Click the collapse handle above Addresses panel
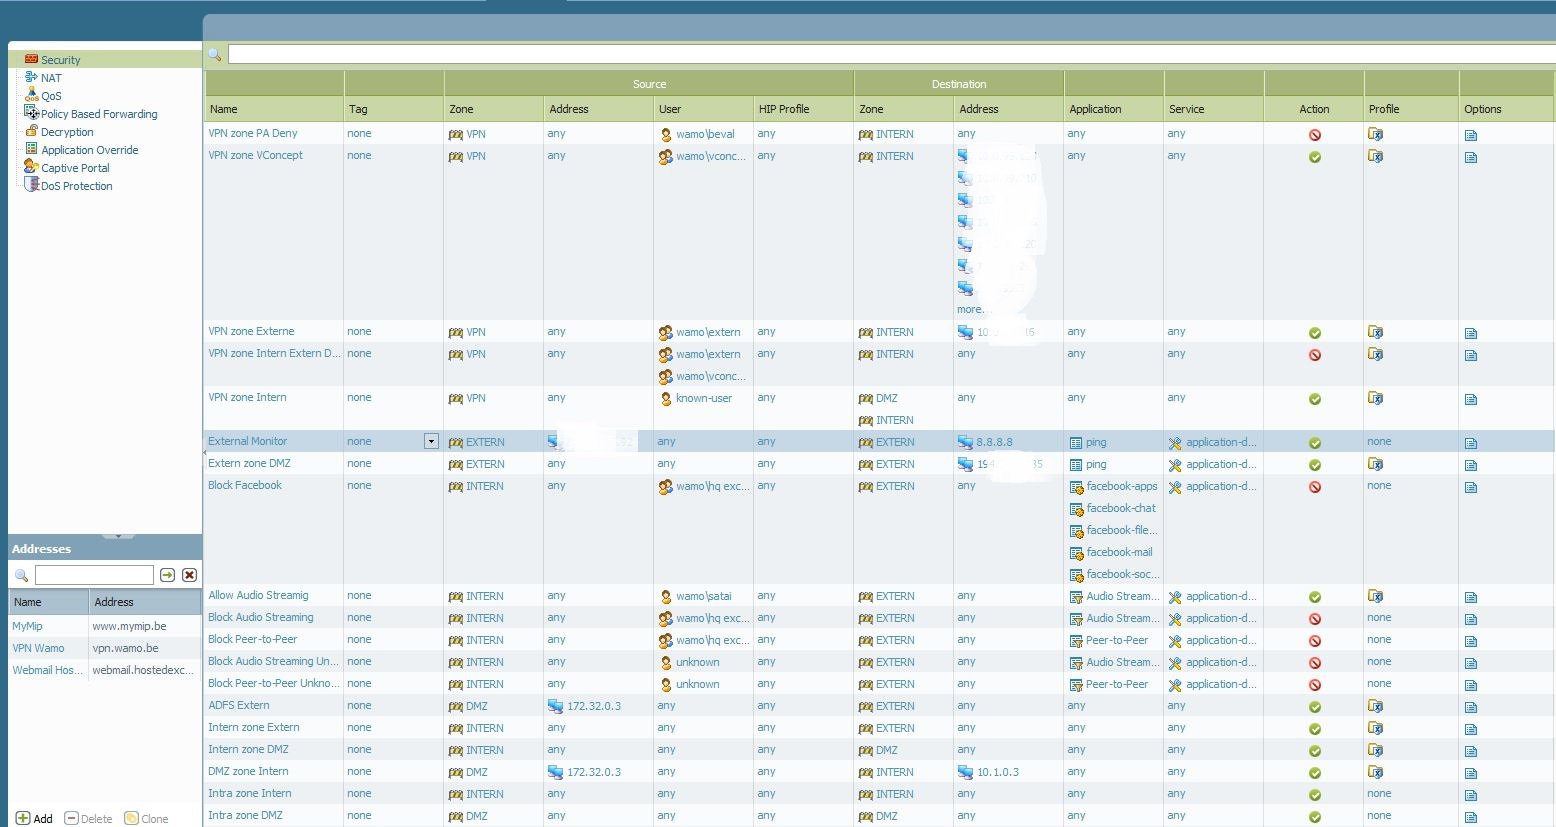Viewport: 1556px width, 827px height. click(118, 536)
